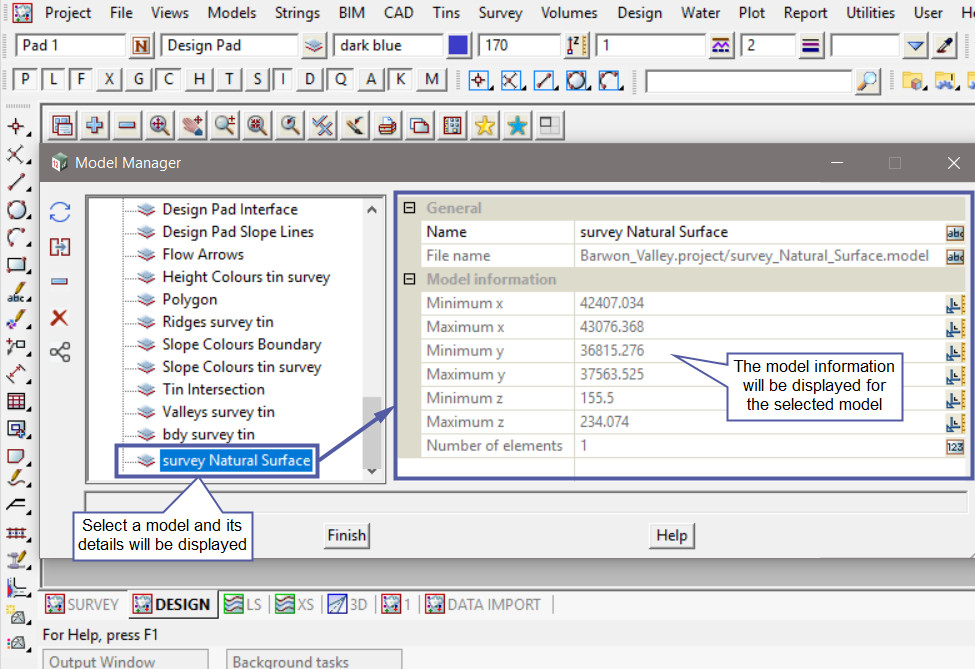Open the blue dropdown arrow in top toolbar
This screenshot has height=669, width=975.
point(915,46)
